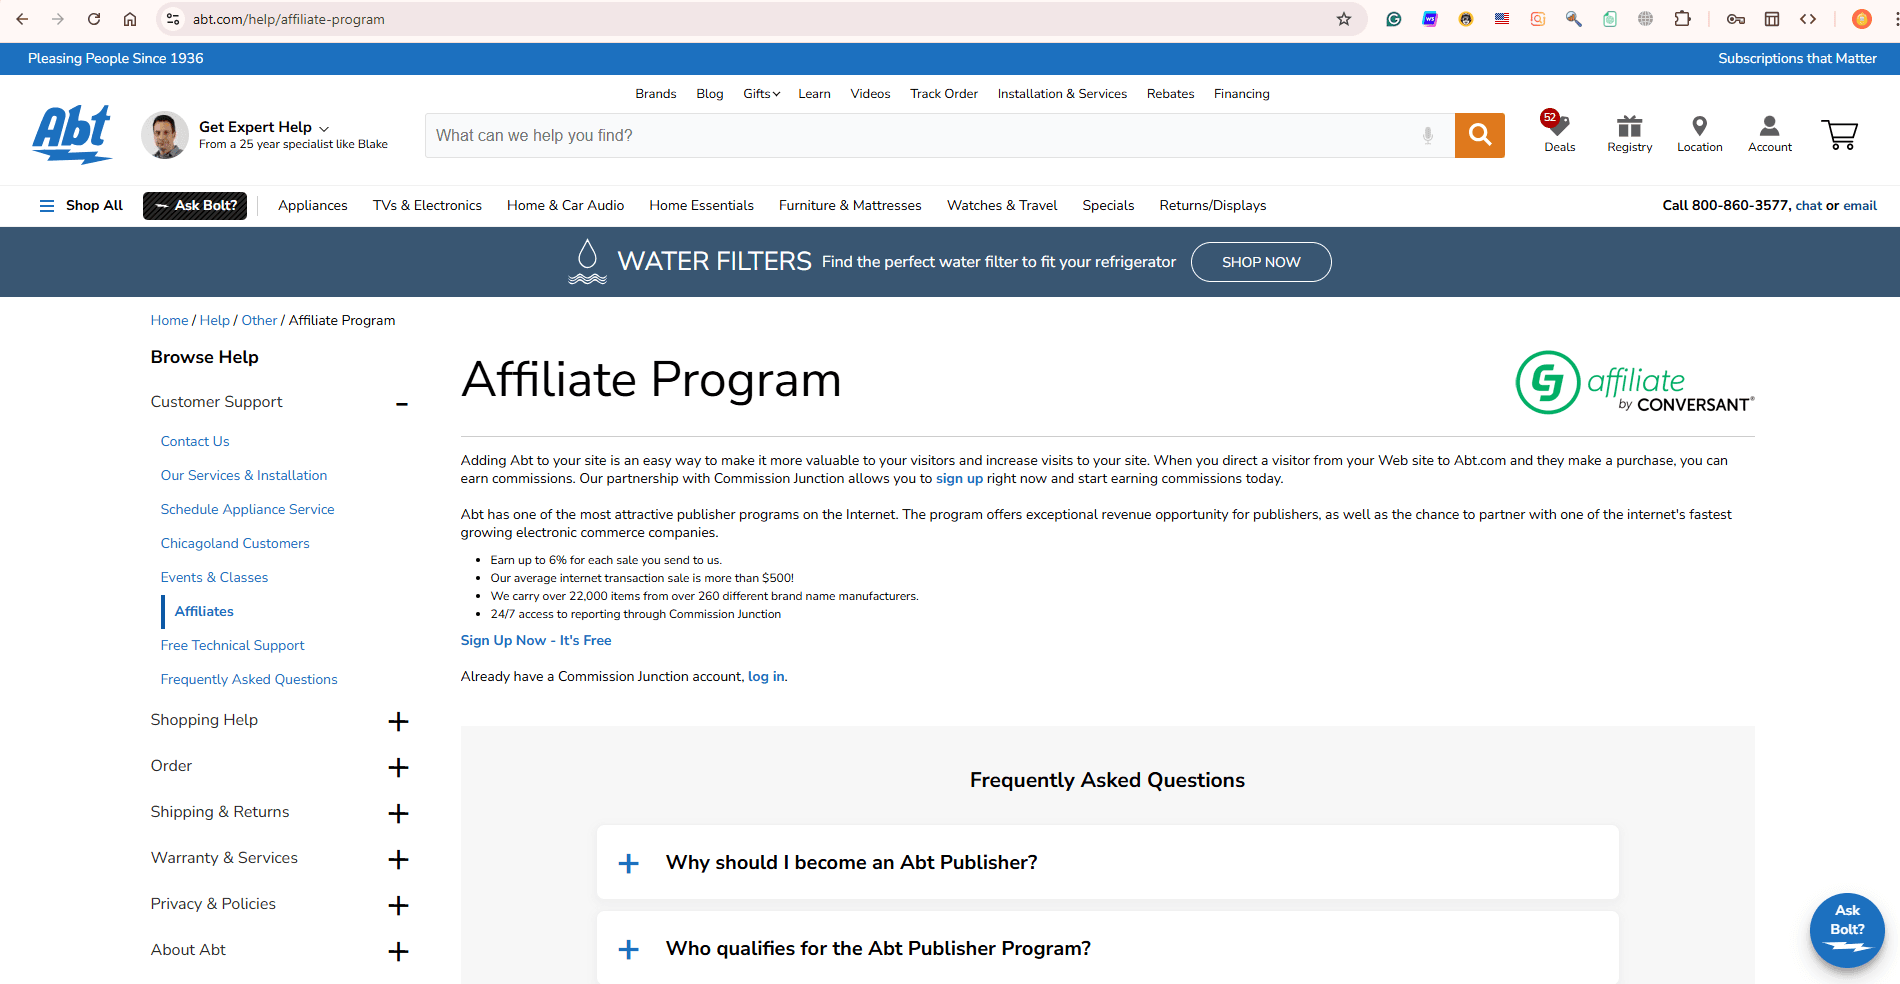Reload the page with the refresh icon
1900x984 pixels.
tap(94, 19)
